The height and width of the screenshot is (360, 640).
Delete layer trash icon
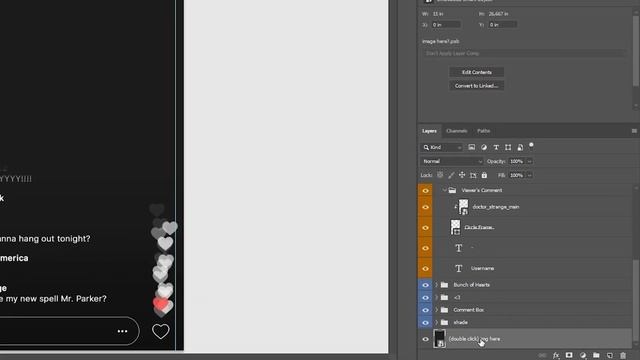[623, 356]
